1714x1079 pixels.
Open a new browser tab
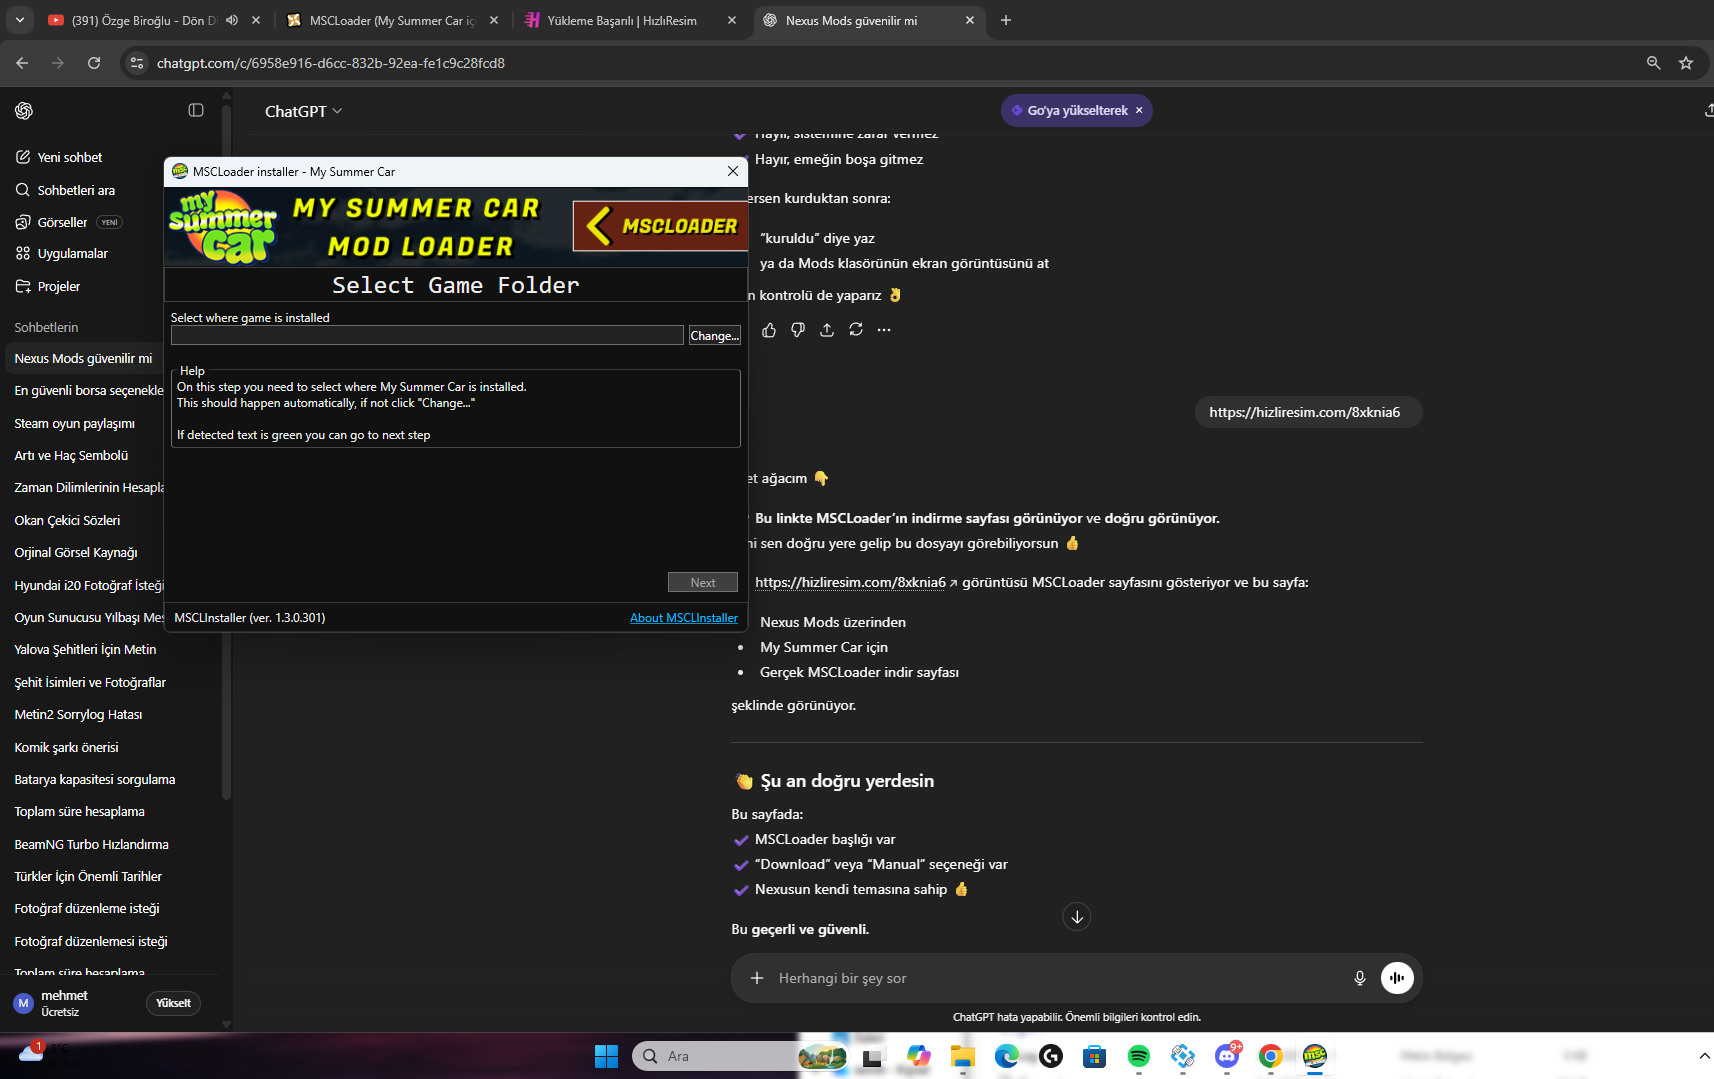1006,20
